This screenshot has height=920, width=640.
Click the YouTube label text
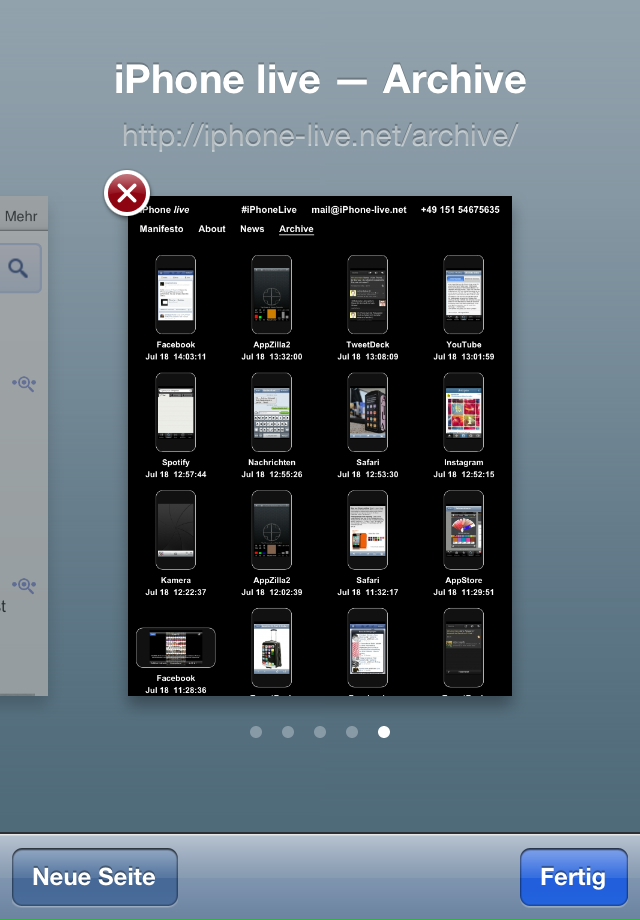463,344
